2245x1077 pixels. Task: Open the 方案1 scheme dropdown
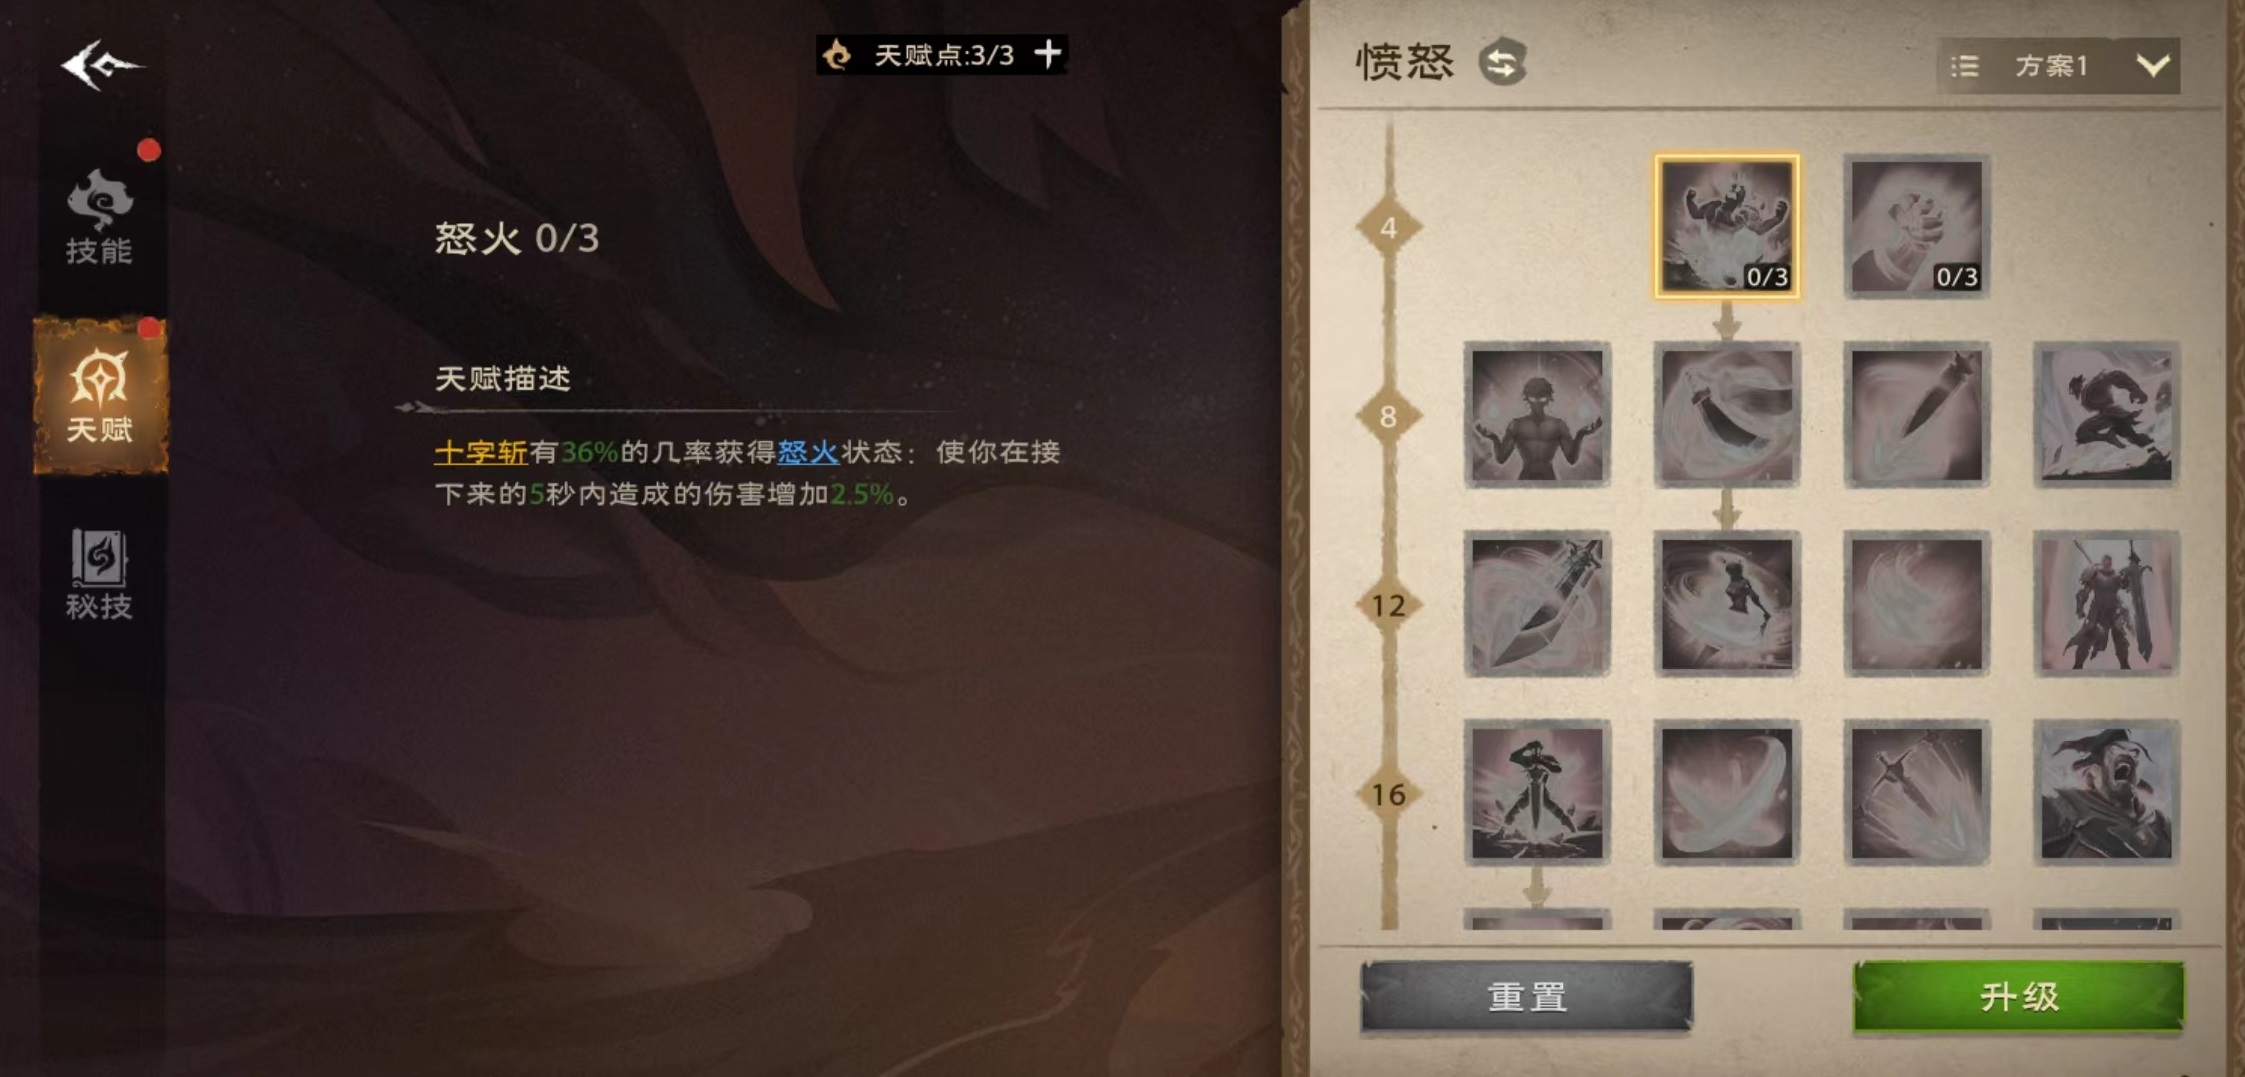point(2058,66)
